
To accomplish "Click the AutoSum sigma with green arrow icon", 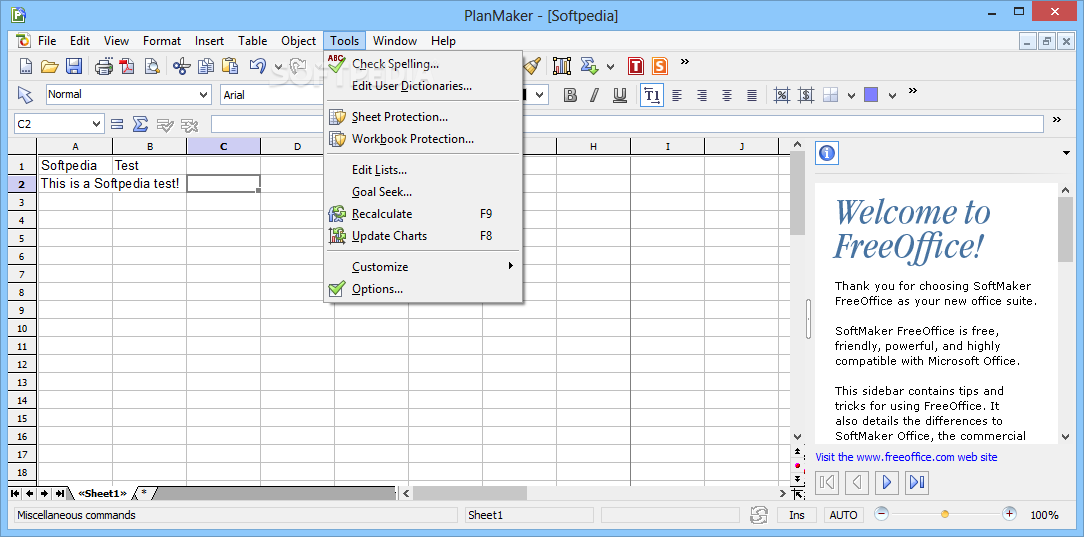I will (x=589, y=66).
